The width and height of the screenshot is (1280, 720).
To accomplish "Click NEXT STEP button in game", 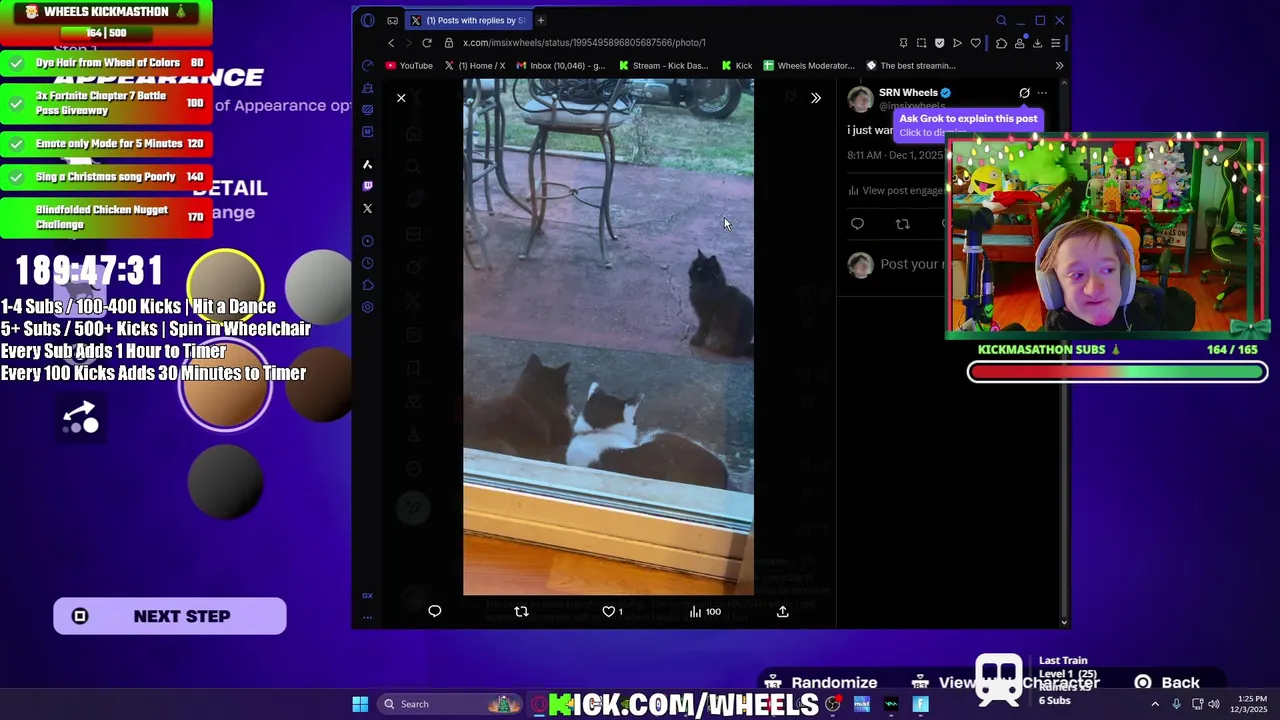I will pos(170,616).
